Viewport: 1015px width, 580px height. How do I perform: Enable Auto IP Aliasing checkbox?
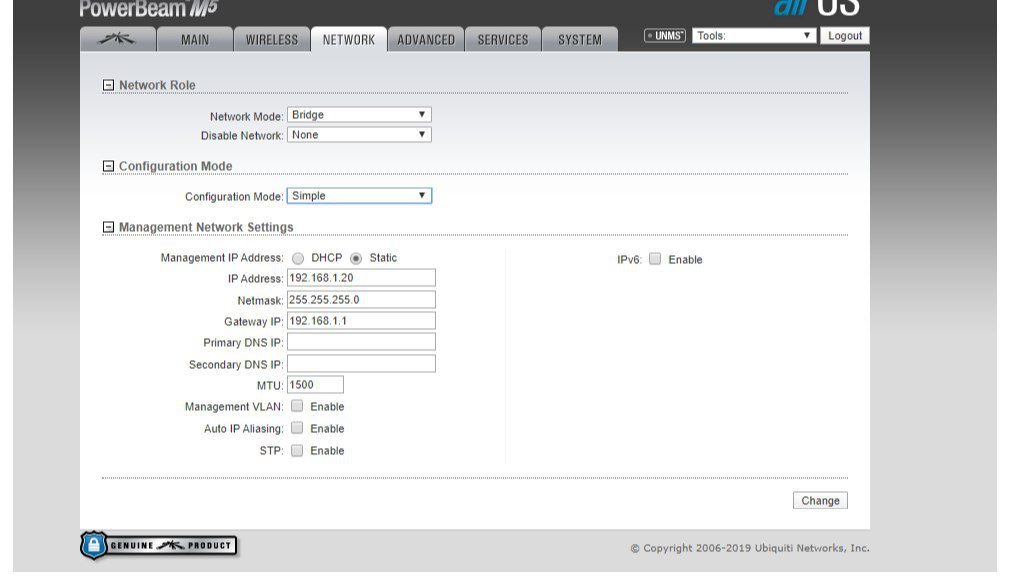[x=297, y=428]
